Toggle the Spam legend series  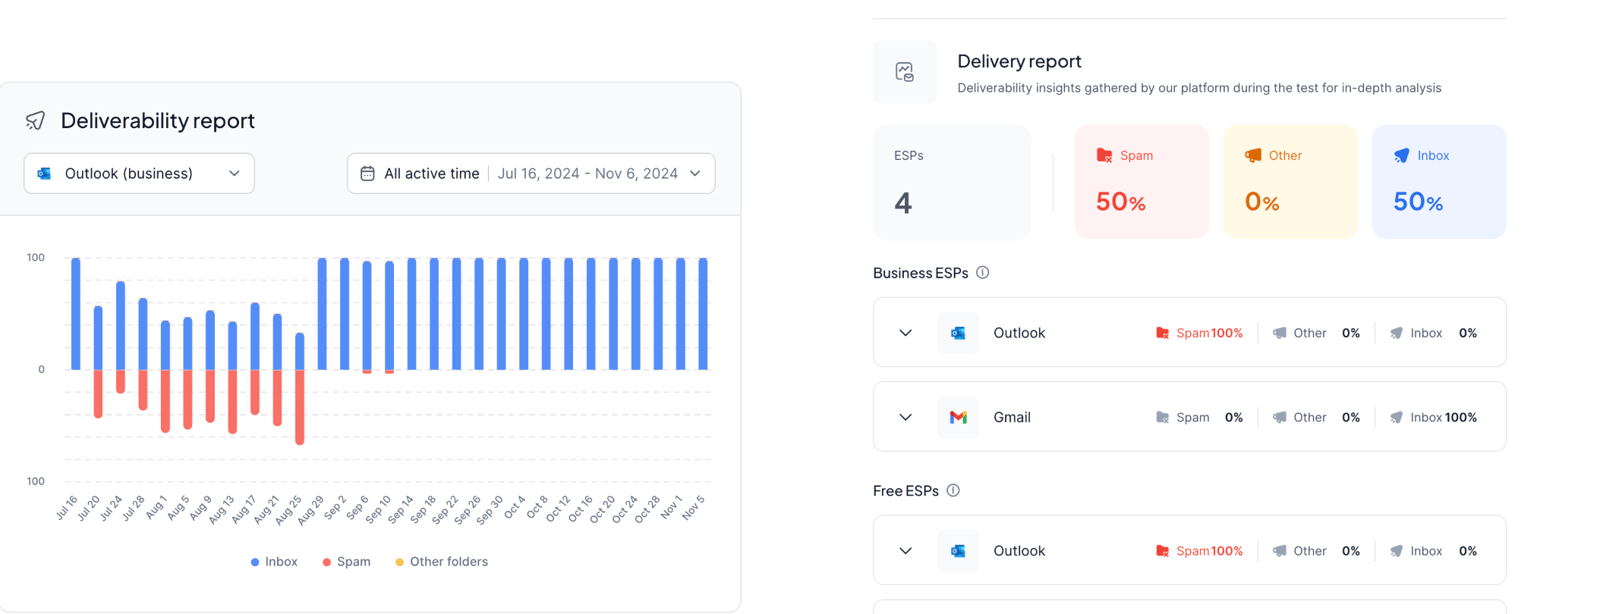[x=346, y=562]
